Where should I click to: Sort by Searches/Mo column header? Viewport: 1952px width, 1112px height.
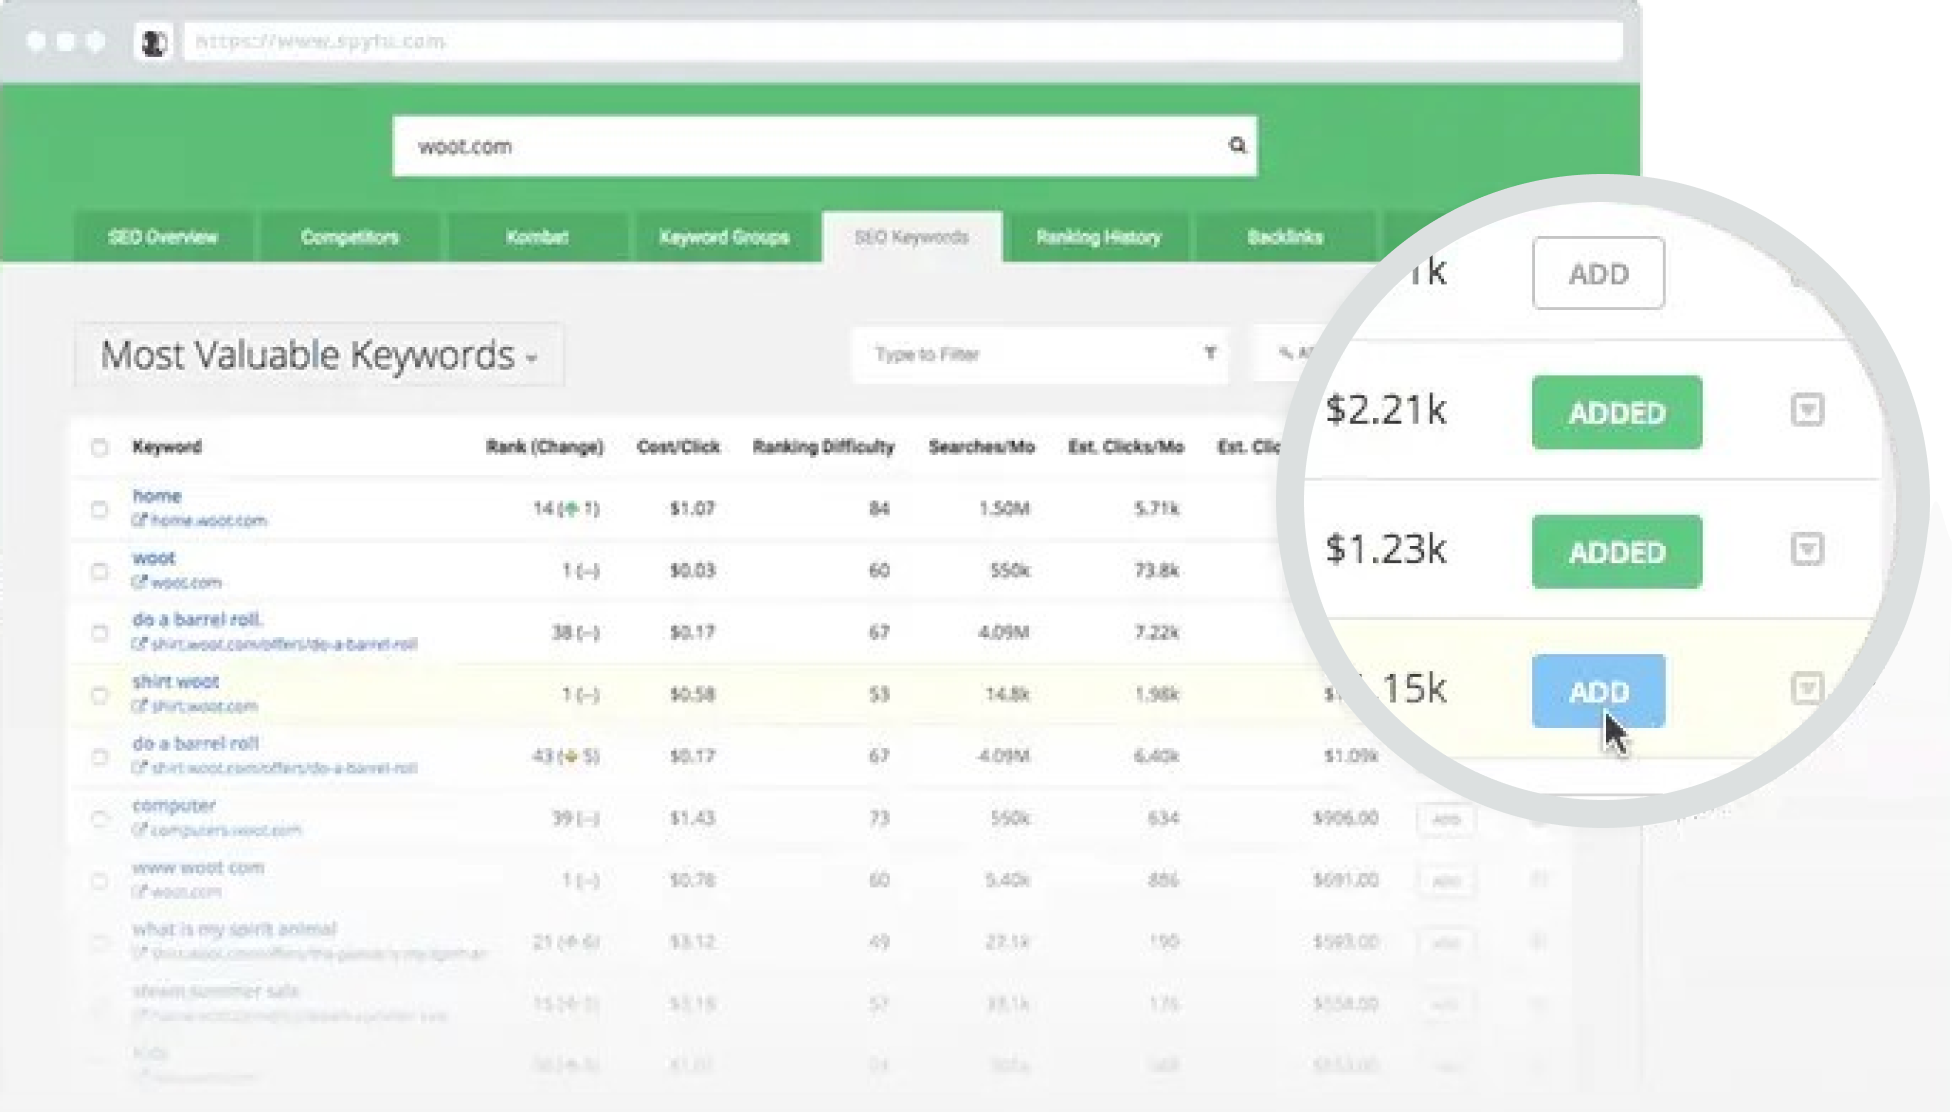[981, 447]
